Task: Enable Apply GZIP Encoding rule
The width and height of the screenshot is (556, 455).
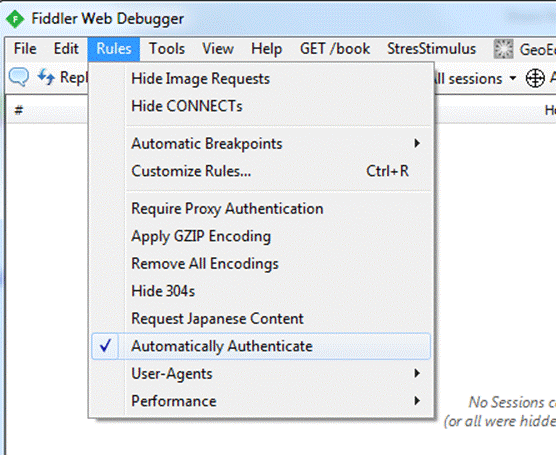Action: point(261,237)
